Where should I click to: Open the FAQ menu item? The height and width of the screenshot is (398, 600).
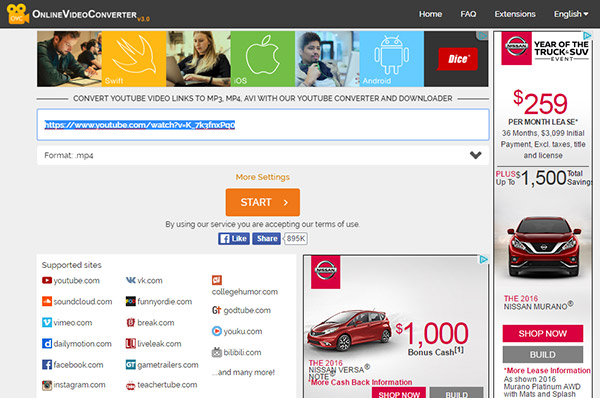click(x=468, y=14)
